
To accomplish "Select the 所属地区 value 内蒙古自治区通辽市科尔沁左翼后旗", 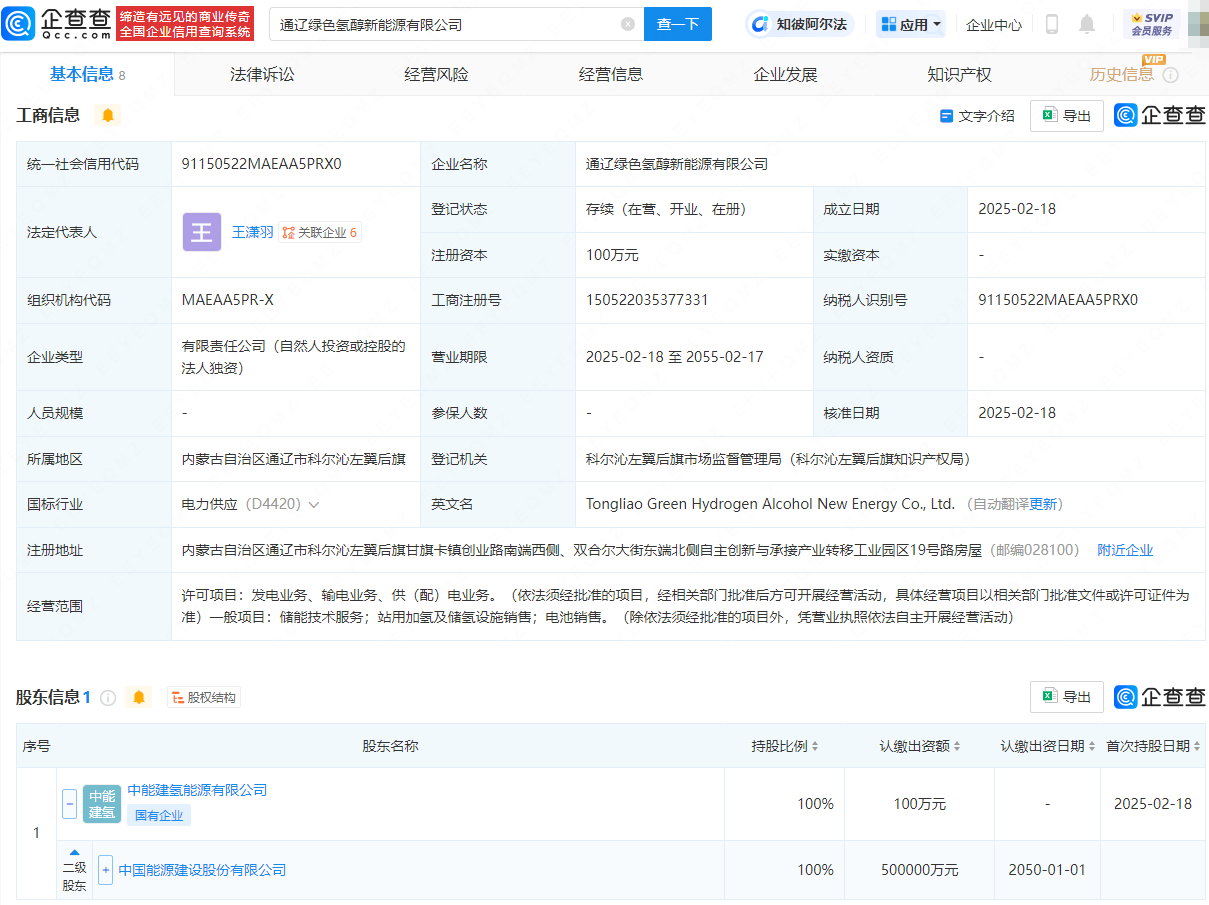I will pos(294,459).
